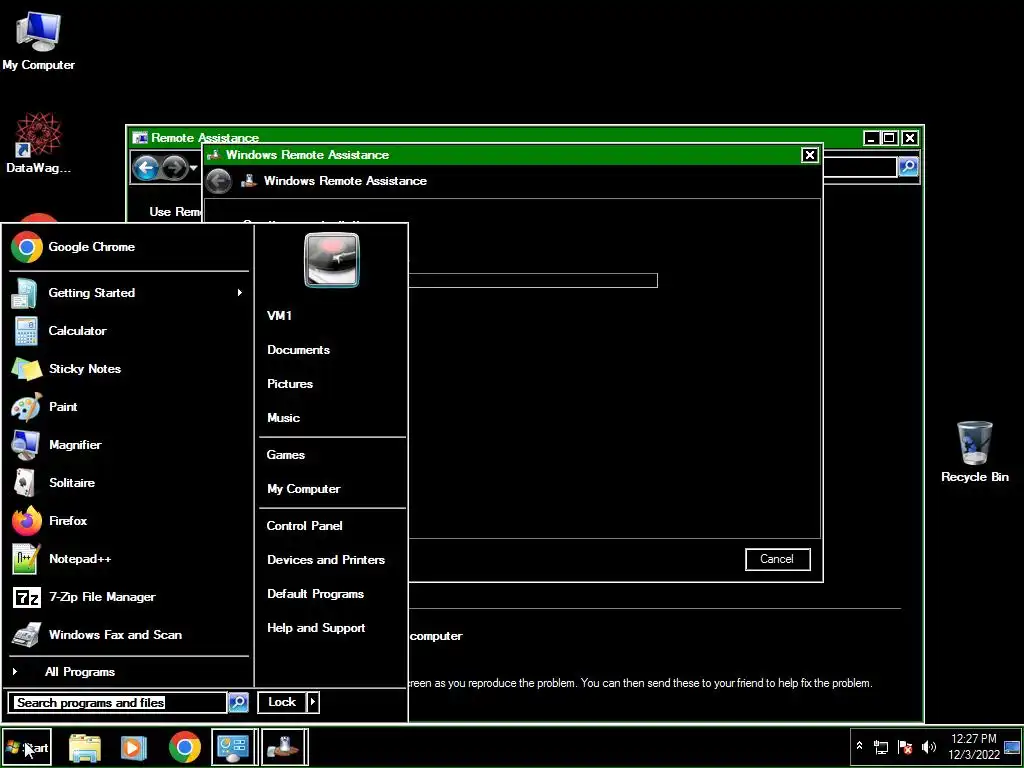Click the Getting Started icon
This screenshot has width=1024, height=768.
26,293
